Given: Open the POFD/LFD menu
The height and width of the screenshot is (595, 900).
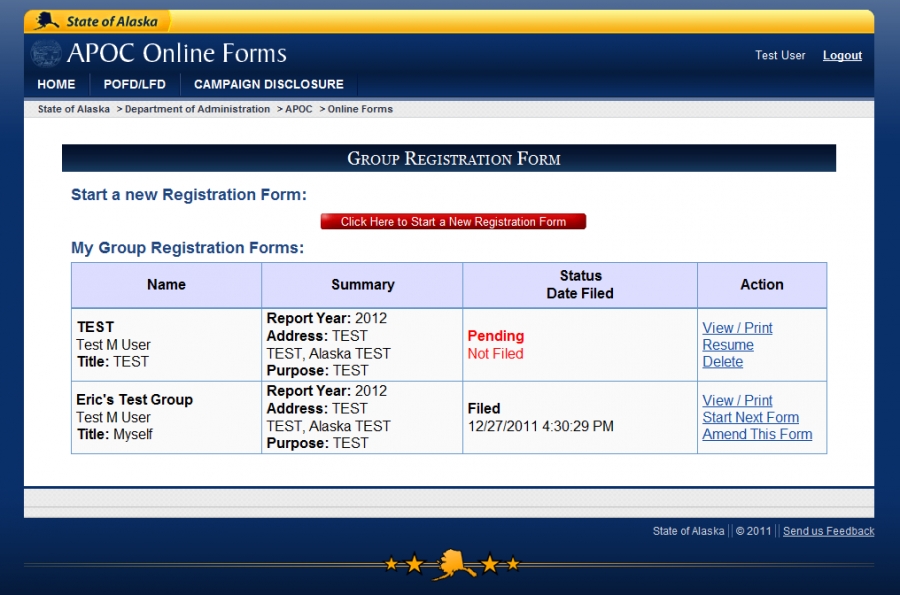Looking at the screenshot, I should coord(134,85).
